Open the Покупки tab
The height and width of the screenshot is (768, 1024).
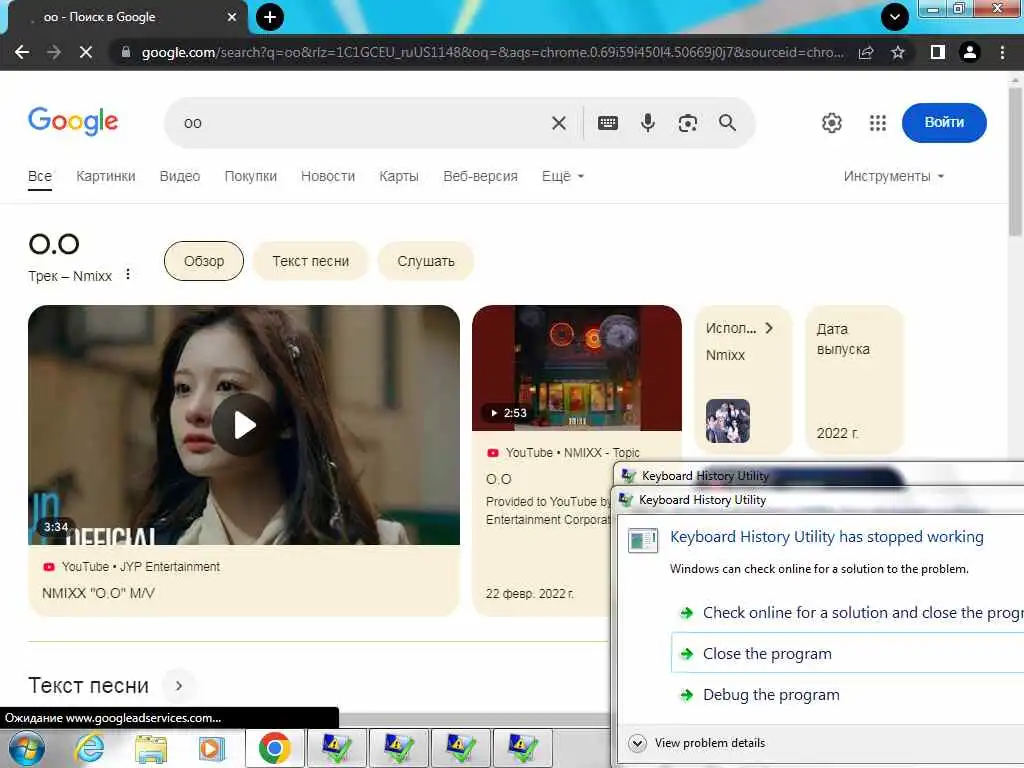tap(251, 176)
